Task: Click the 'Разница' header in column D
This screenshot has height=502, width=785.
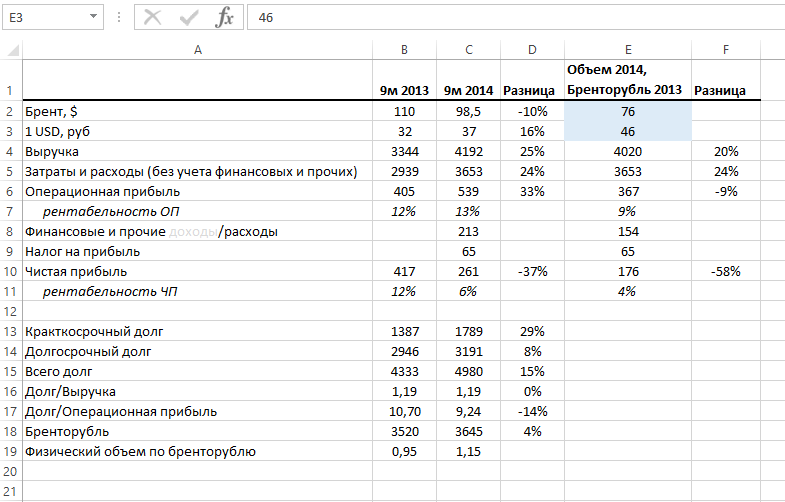Action: tap(532, 80)
